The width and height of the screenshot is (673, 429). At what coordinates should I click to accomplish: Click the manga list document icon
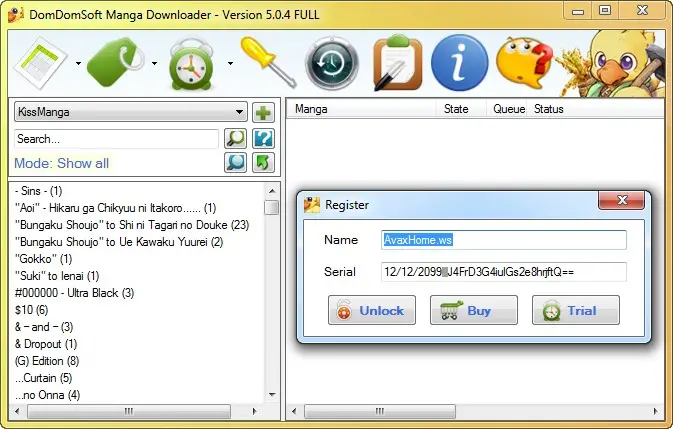coord(40,63)
